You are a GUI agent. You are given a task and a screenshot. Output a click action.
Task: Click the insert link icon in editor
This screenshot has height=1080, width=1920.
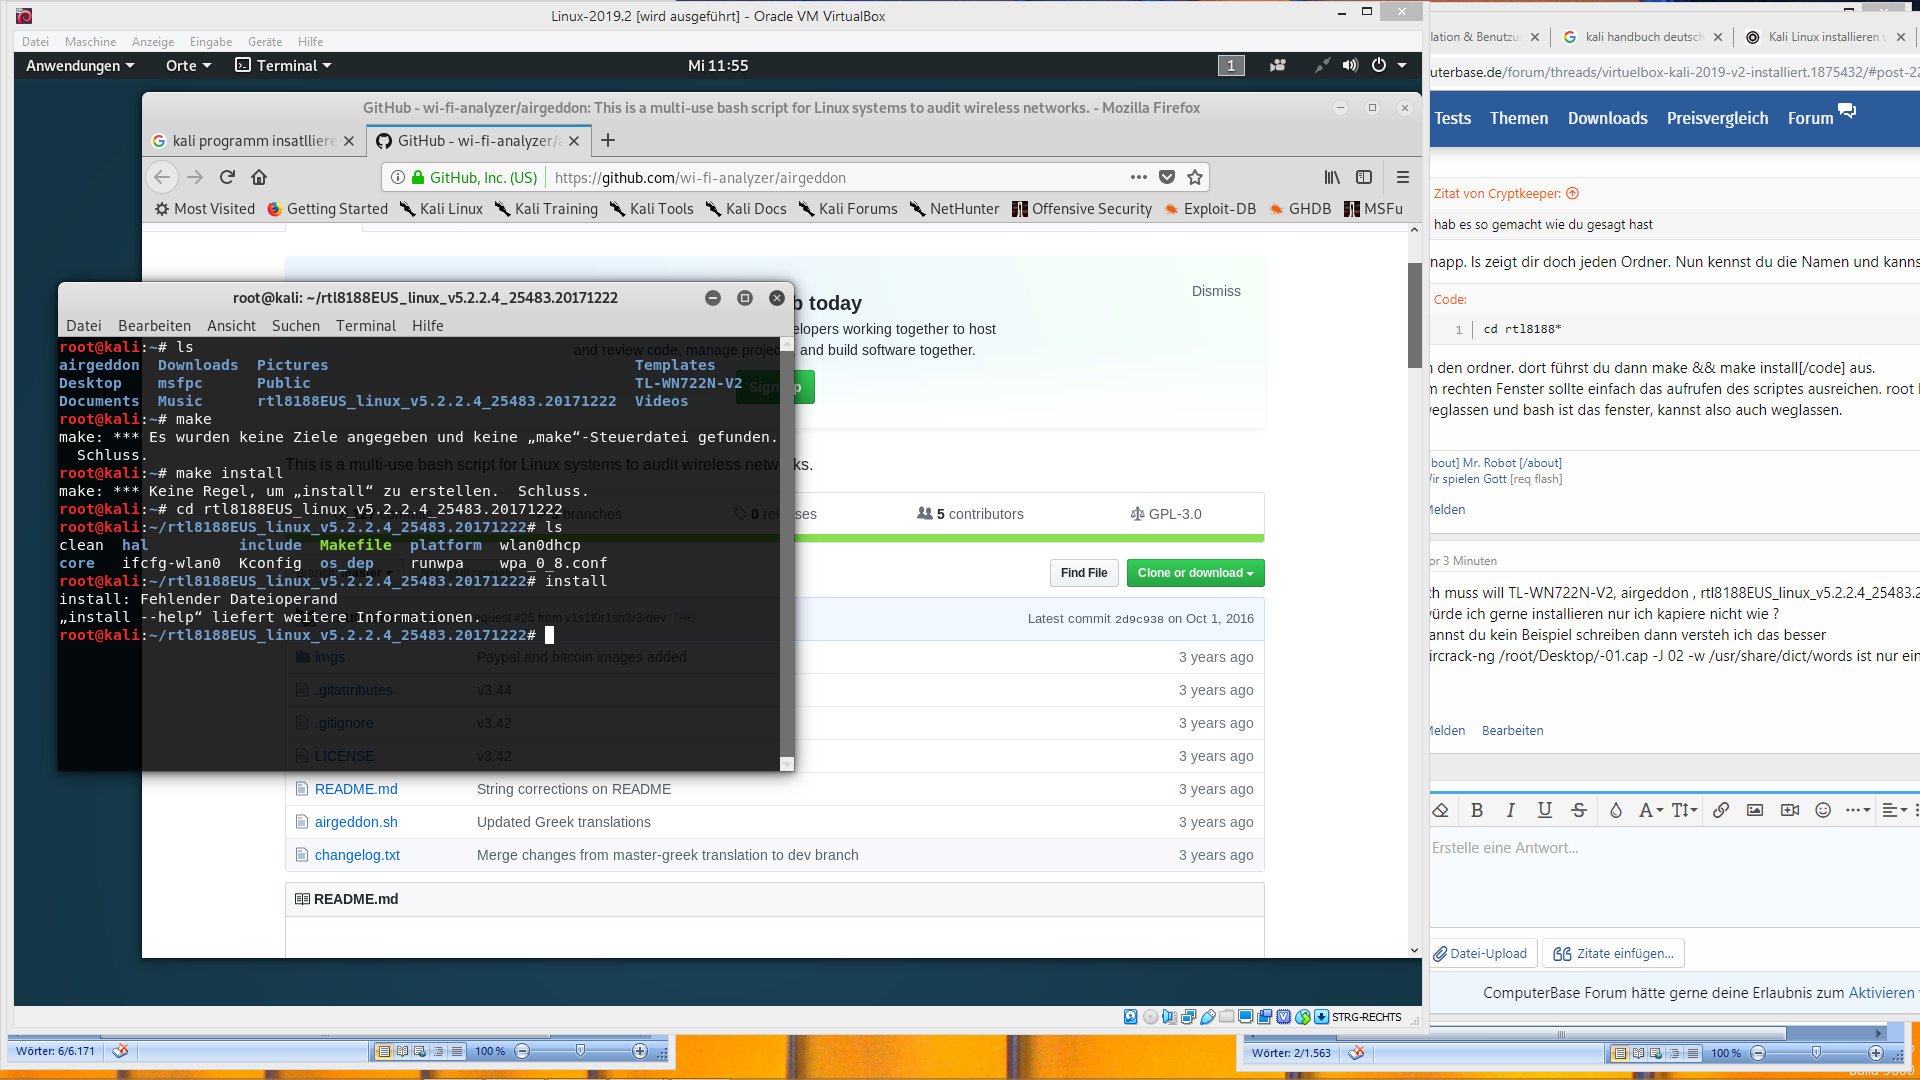tap(1721, 810)
